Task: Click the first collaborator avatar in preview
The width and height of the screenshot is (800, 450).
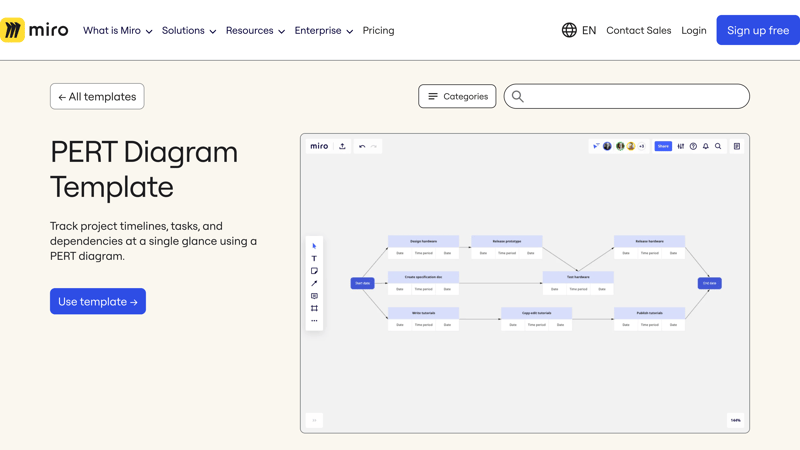Action: (x=607, y=146)
